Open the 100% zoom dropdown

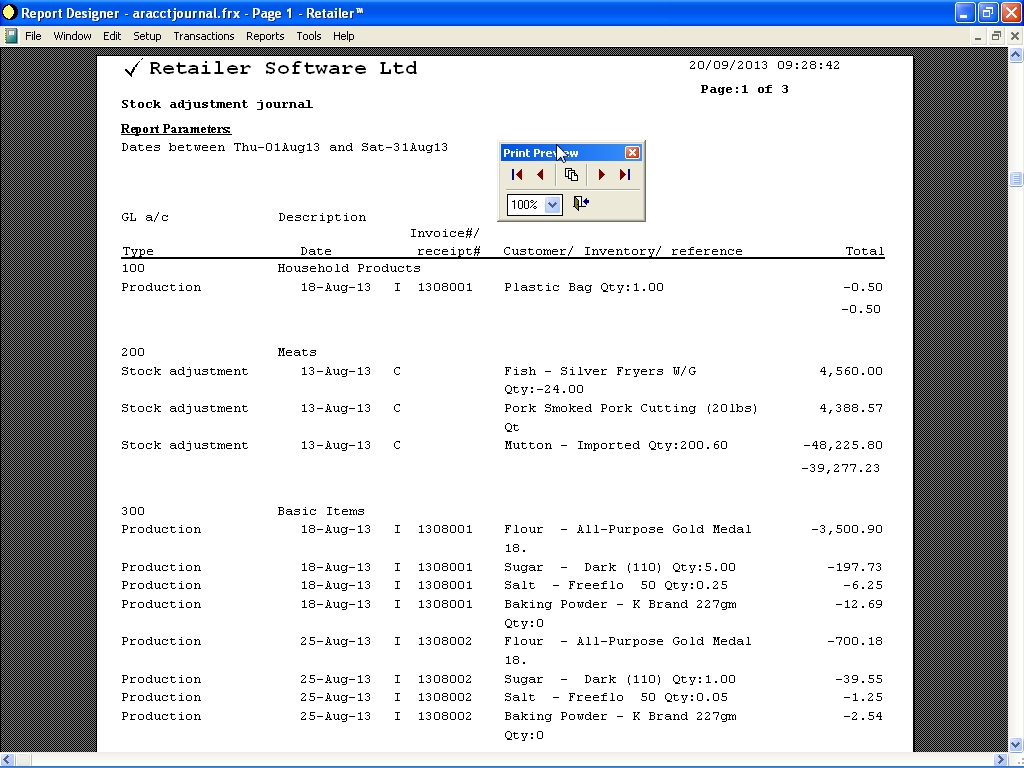click(553, 205)
